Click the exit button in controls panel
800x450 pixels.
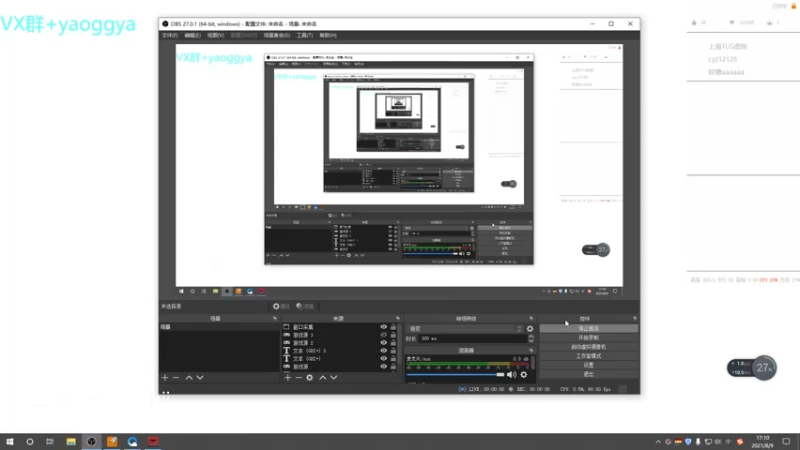(589, 374)
